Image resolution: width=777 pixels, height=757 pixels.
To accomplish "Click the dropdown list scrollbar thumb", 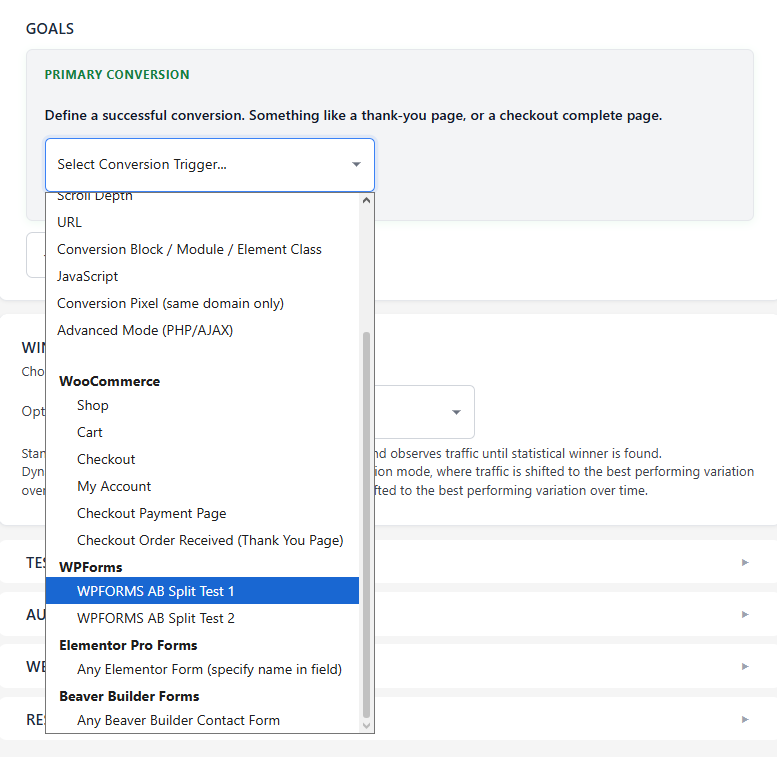I will click(366, 525).
